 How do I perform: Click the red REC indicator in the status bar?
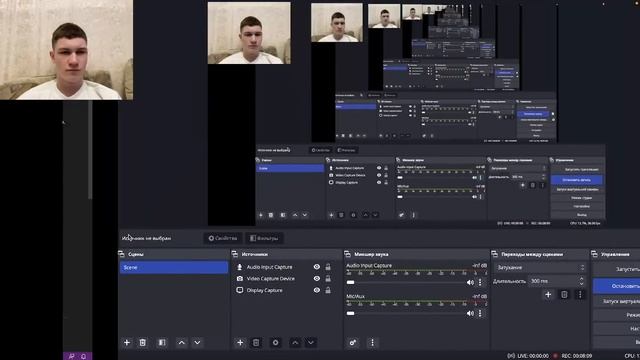click(x=555, y=356)
